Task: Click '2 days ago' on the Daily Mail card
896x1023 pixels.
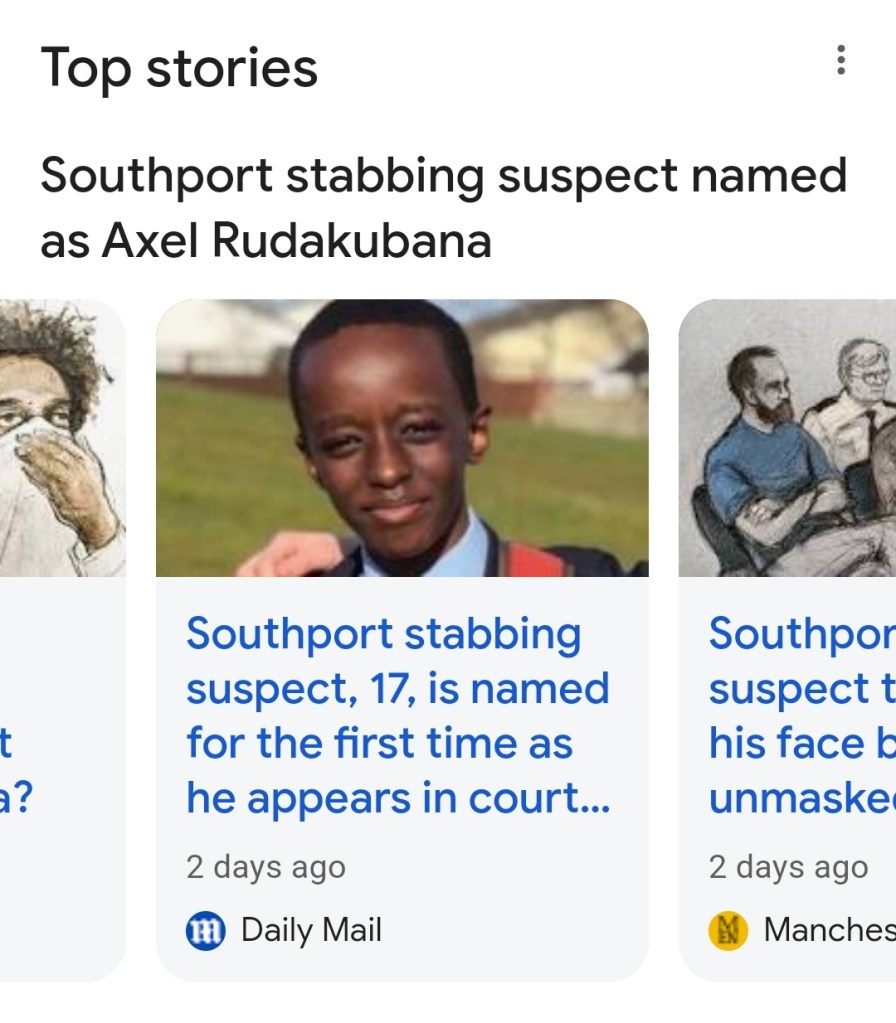Action: coord(265,868)
